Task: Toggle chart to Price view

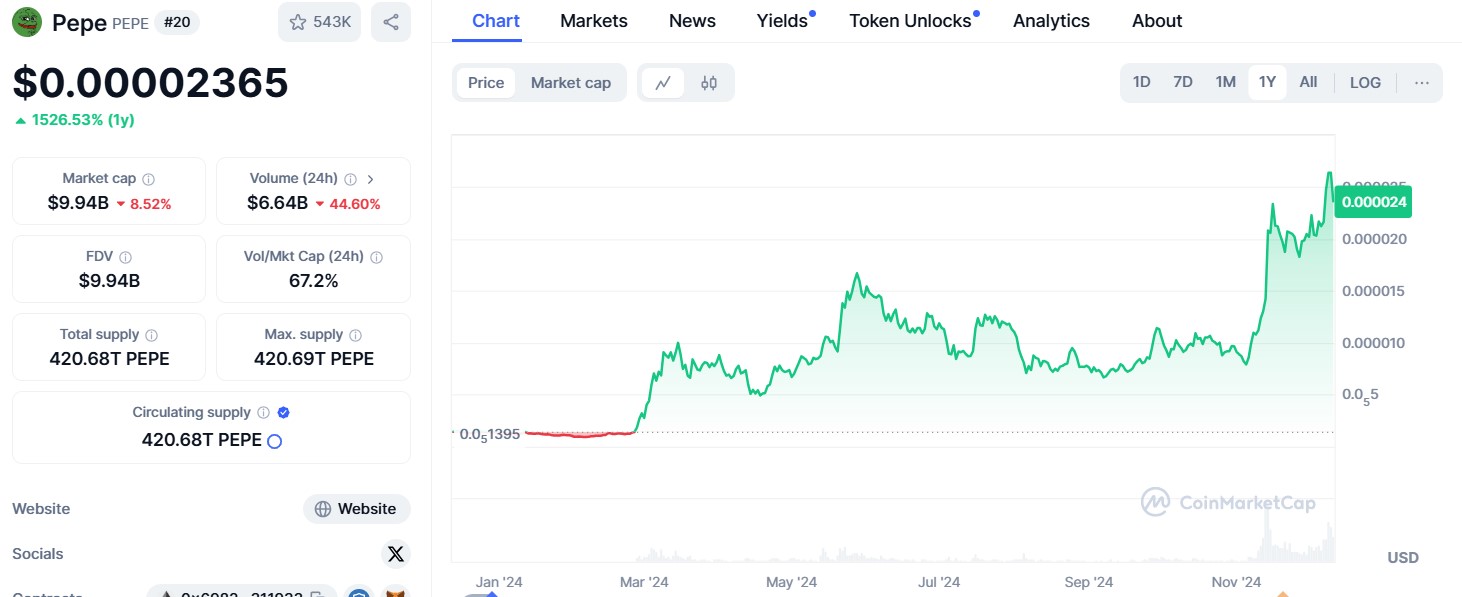Action: [x=486, y=83]
